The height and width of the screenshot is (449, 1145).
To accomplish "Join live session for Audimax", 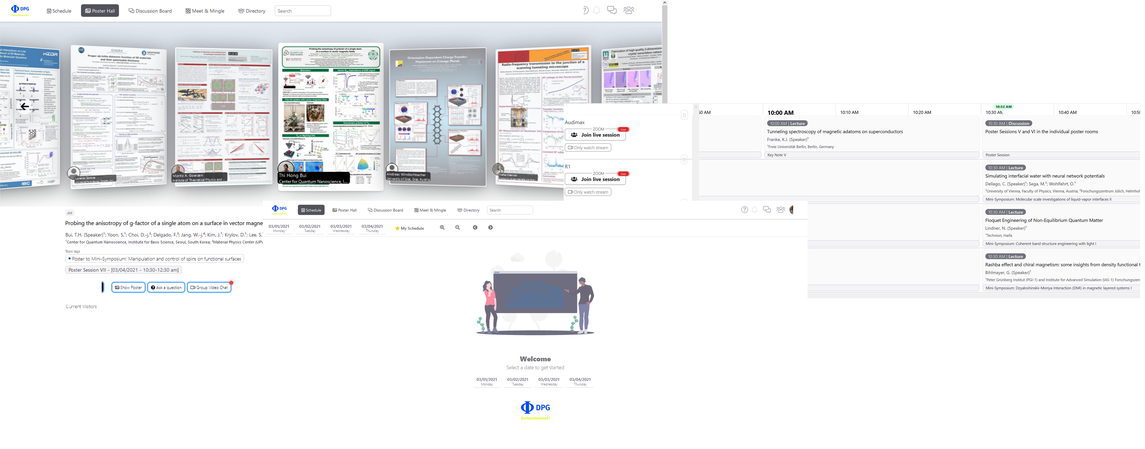I will click(595, 135).
